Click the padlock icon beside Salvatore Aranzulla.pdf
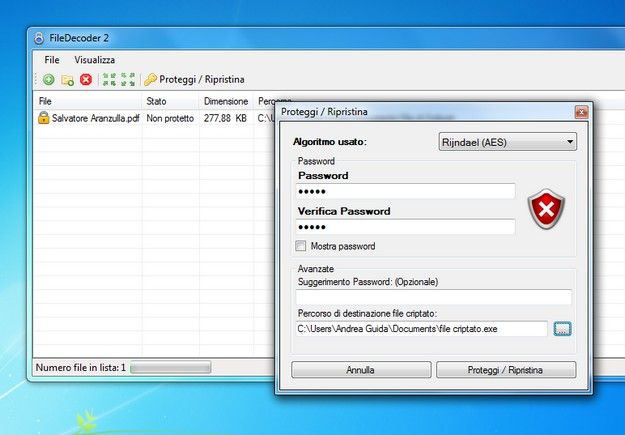The image size is (625, 435). tap(43, 118)
